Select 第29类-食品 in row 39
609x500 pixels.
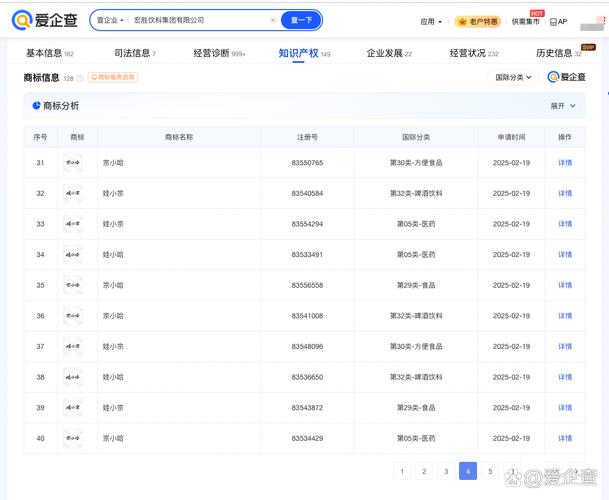click(416, 408)
